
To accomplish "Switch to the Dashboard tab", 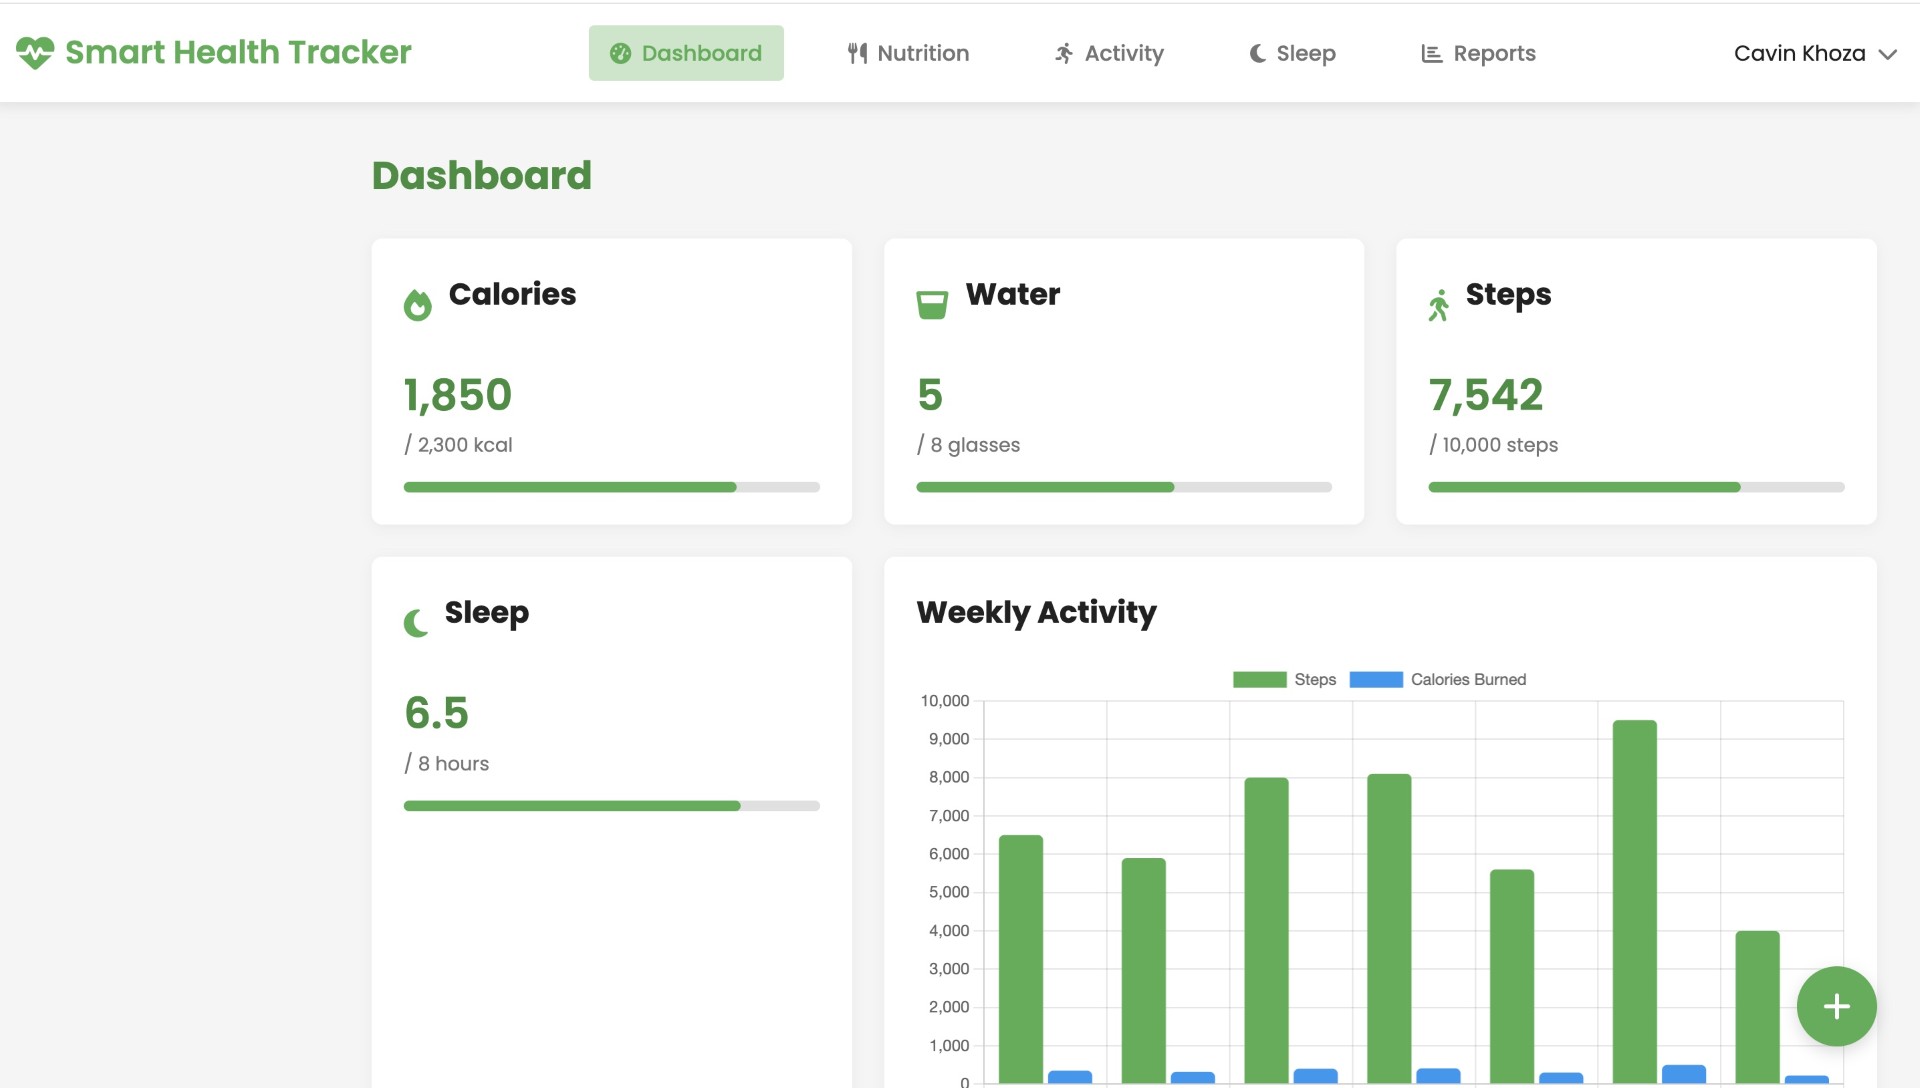I will [x=686, y=52].
